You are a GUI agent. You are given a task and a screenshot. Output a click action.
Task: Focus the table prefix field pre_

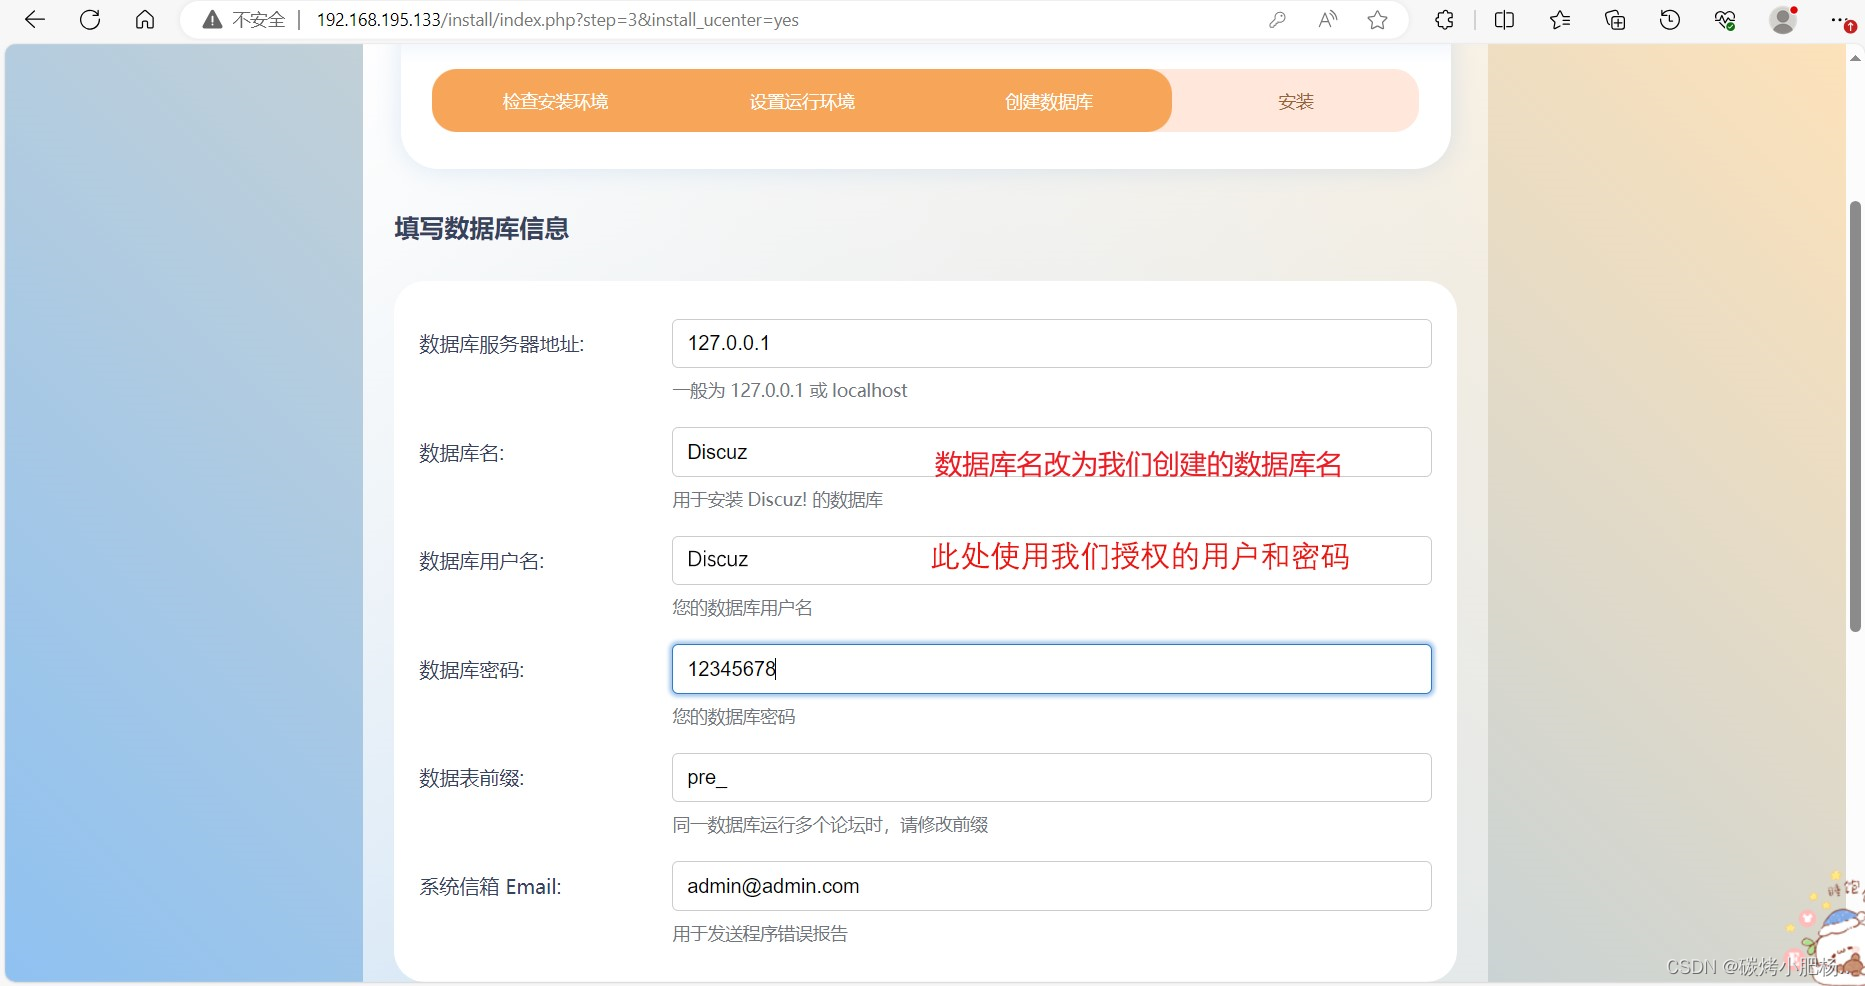[1051, 777]
